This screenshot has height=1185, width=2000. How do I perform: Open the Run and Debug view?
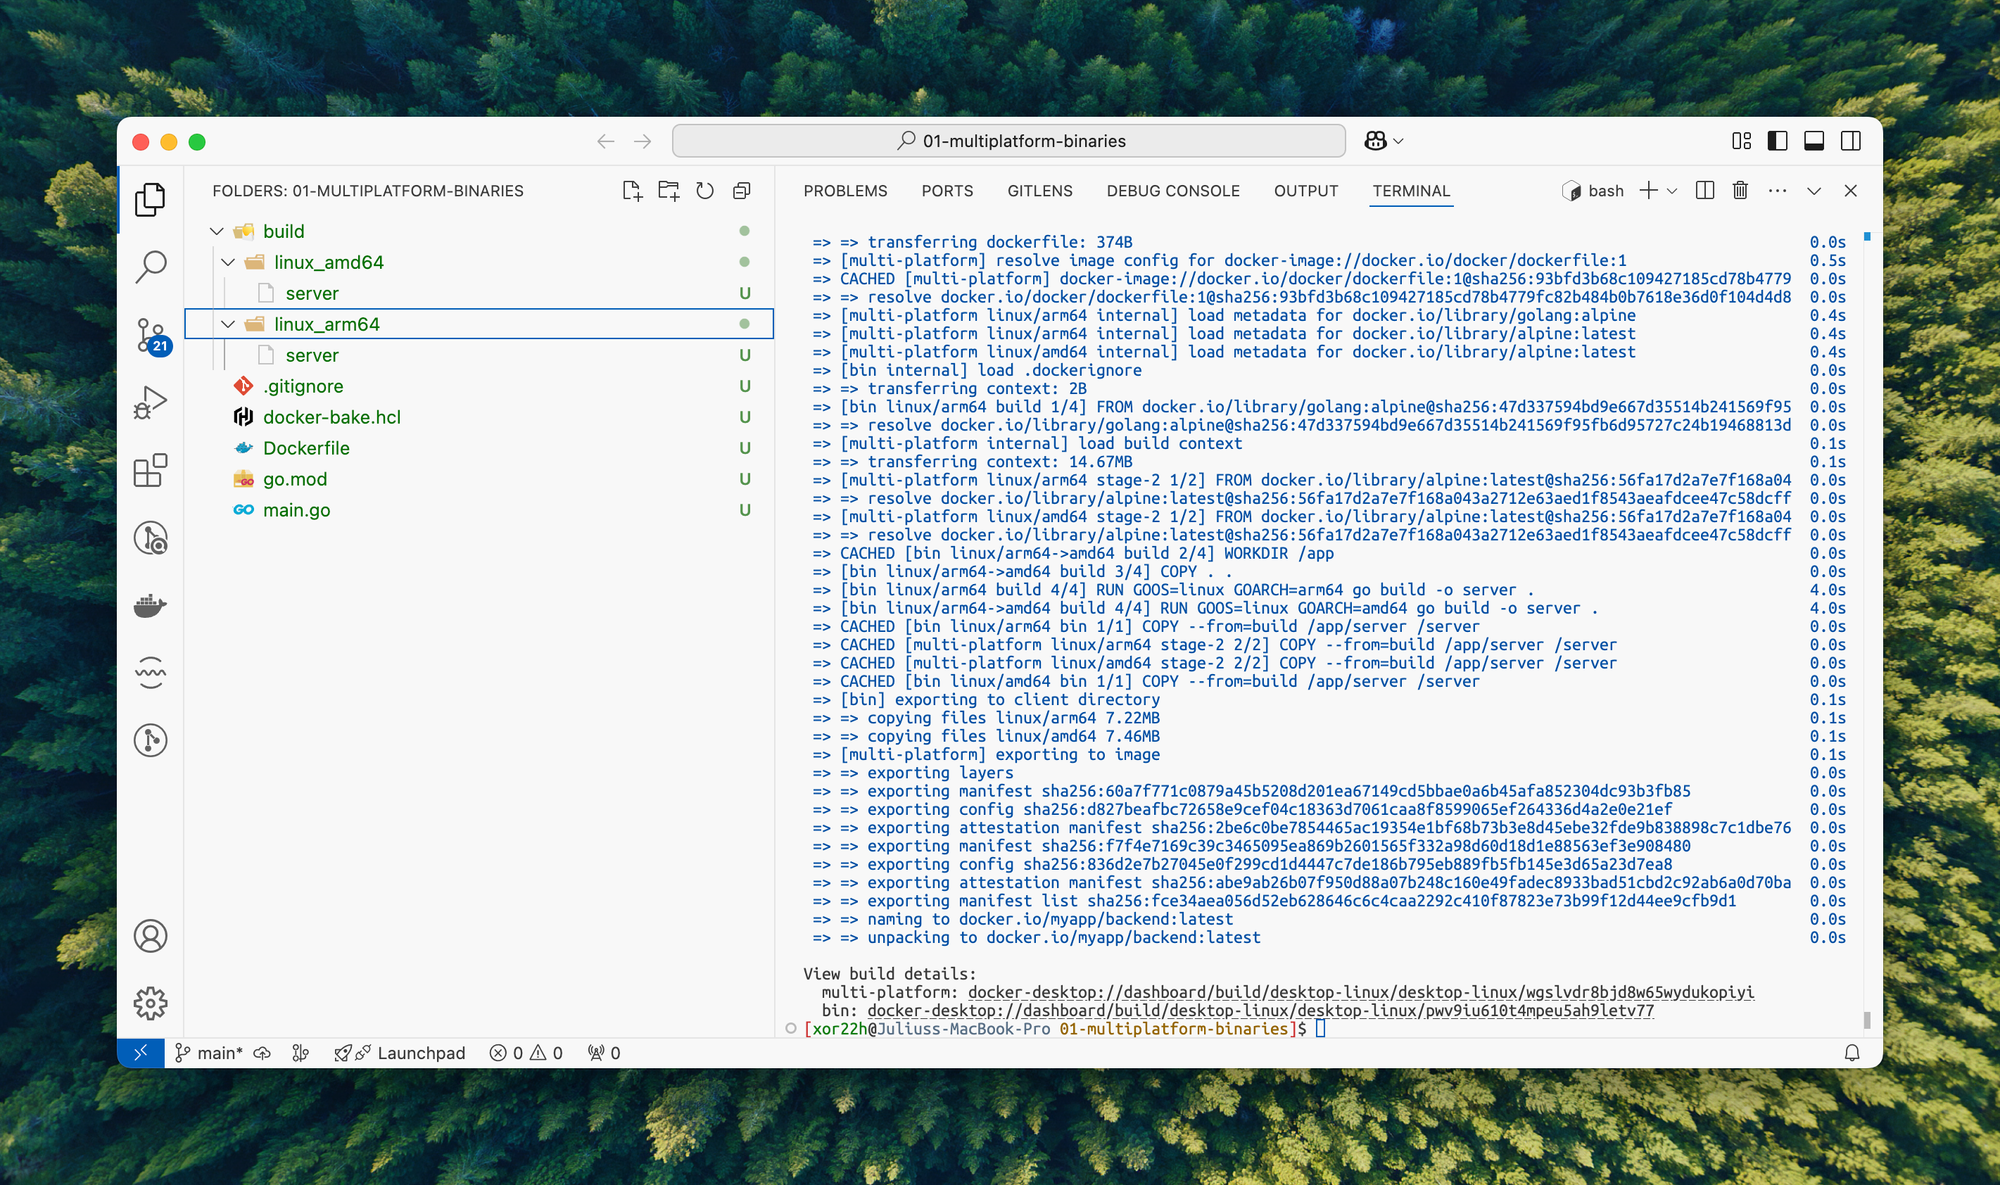[x=150, y=402]
